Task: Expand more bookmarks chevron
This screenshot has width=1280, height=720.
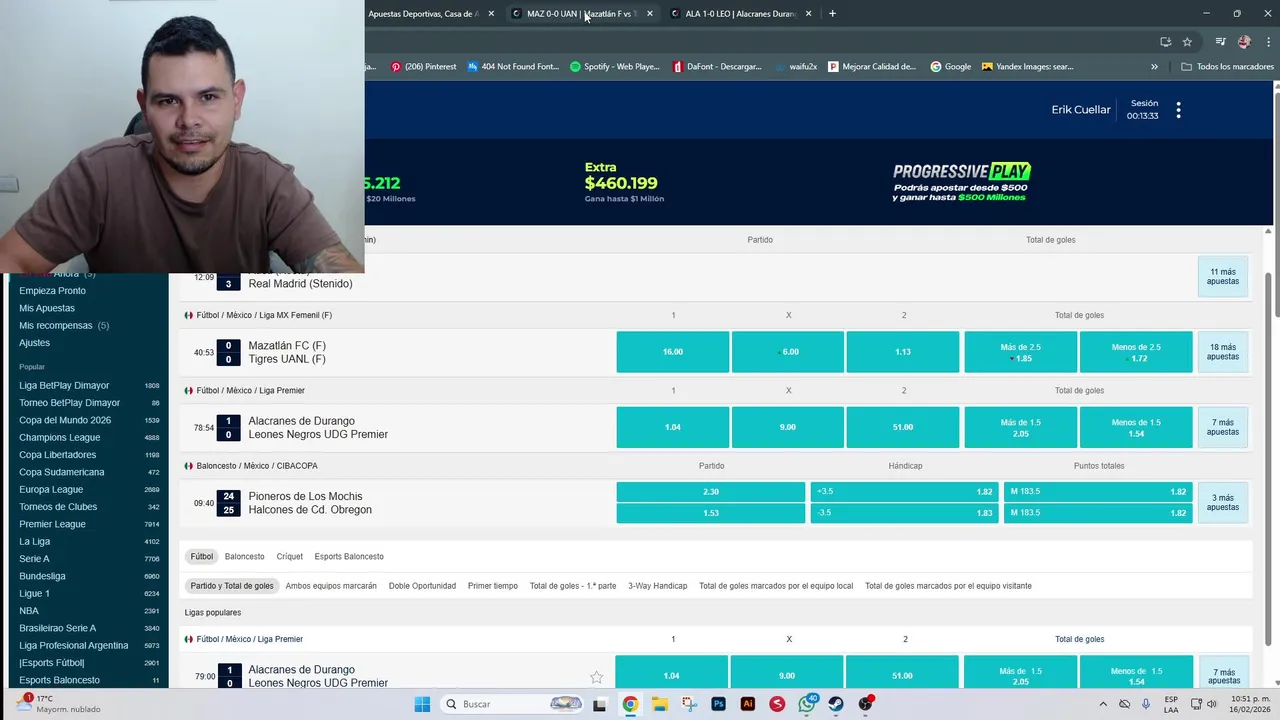Action: [1154, 67]
